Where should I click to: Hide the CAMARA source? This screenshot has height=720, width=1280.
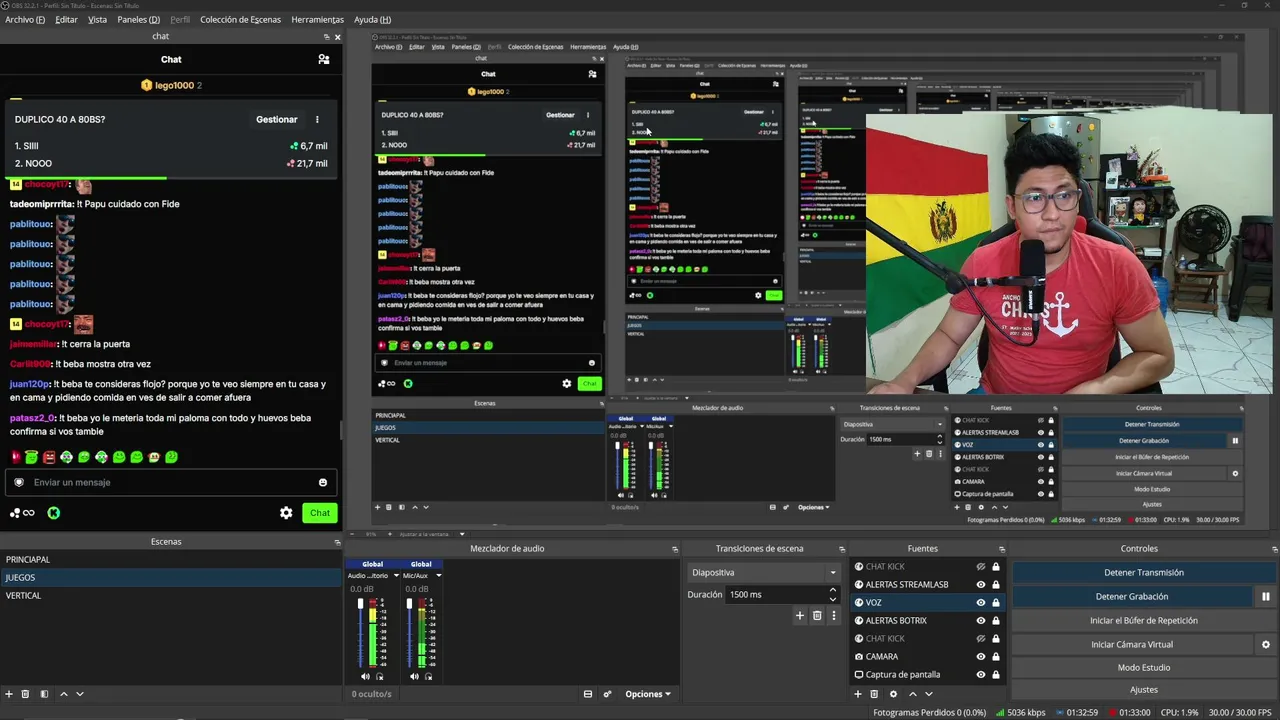981,657
